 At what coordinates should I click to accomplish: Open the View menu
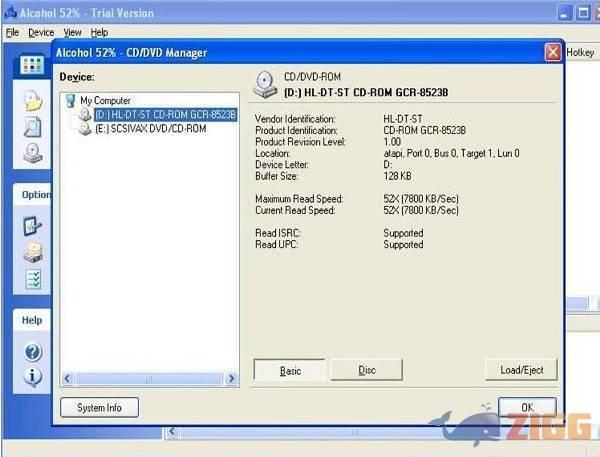click(73, 32)
